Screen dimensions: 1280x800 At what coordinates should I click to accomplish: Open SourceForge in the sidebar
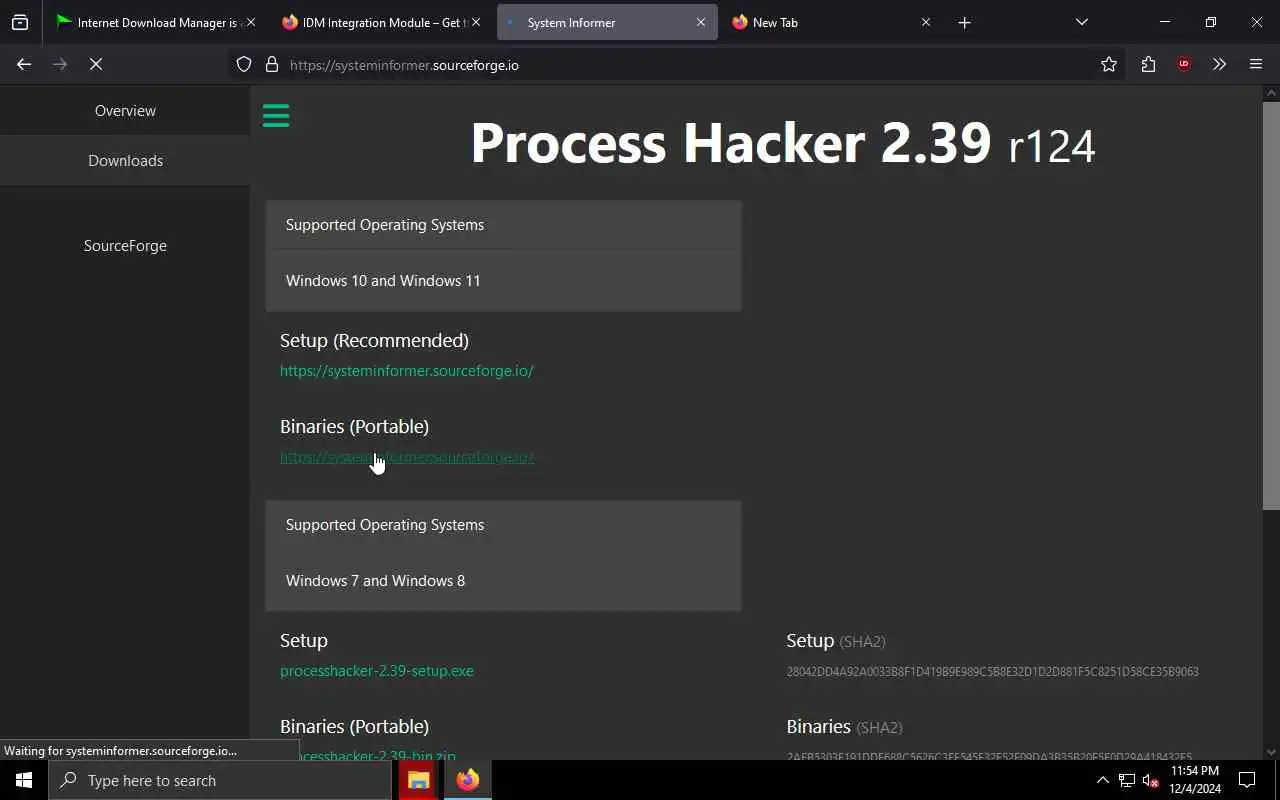tap(125, 245)
